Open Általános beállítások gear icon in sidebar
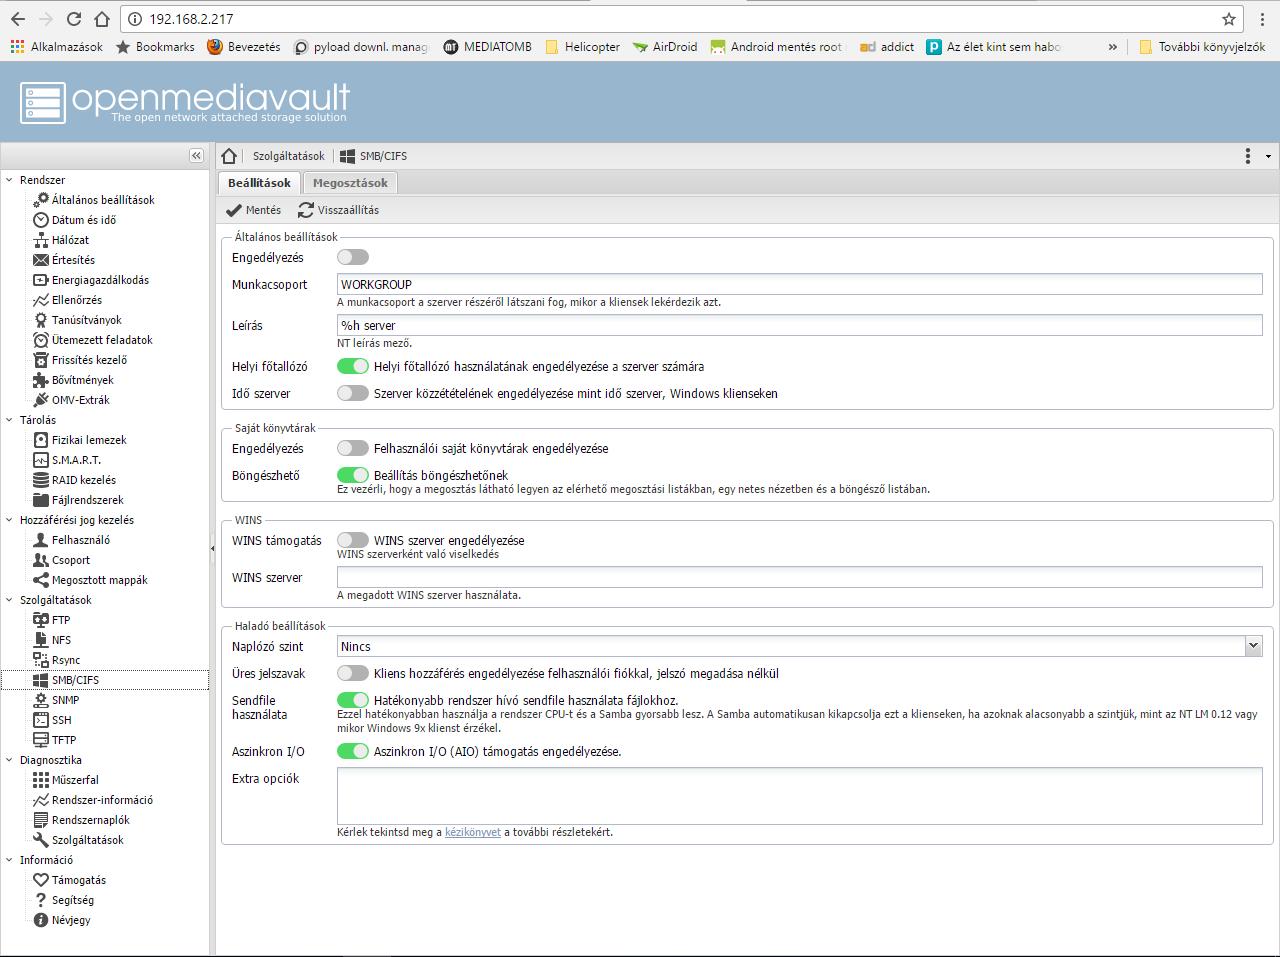This screenshot has height=957, width=1280. [41, 200]
